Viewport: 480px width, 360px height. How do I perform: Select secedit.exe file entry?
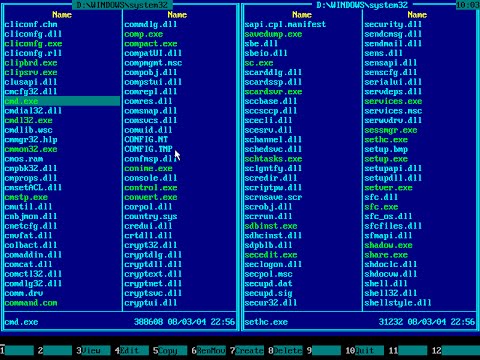pyautogui.click(x=271, y=255)
